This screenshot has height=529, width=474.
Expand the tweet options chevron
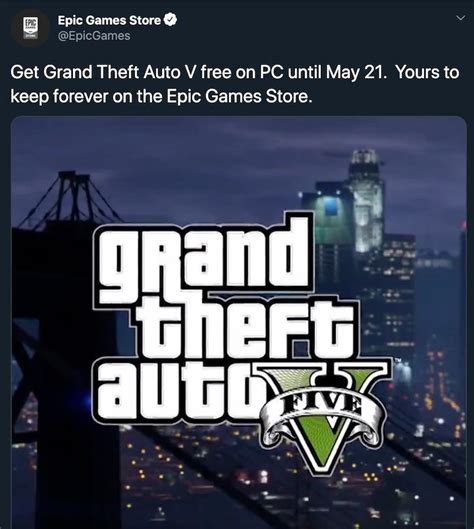tap(461, 18)
